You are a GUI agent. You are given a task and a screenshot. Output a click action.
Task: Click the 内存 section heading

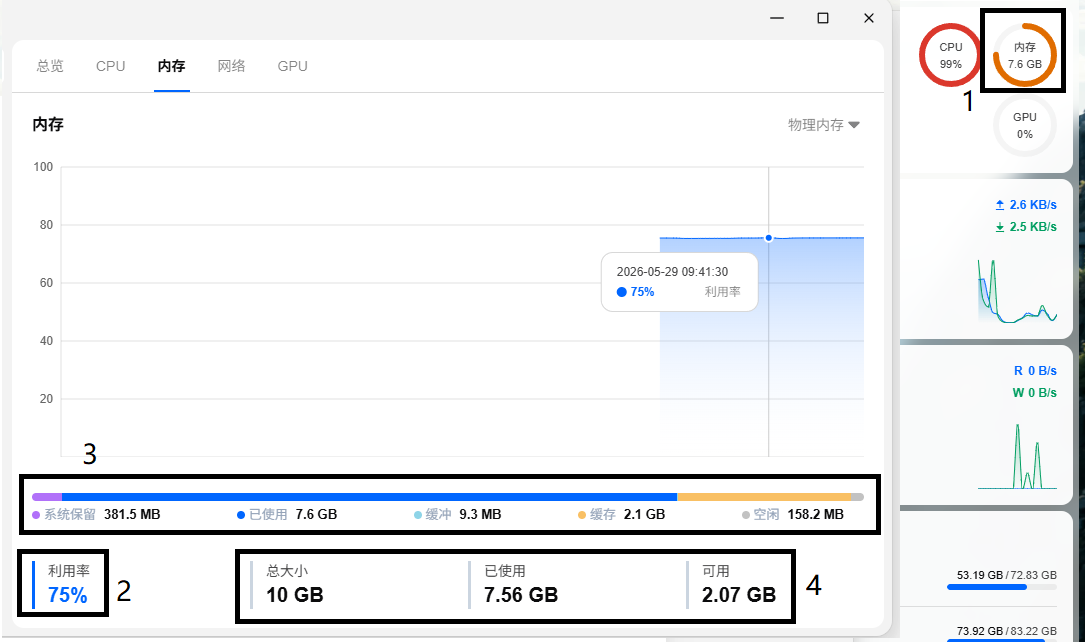point(48,125)
